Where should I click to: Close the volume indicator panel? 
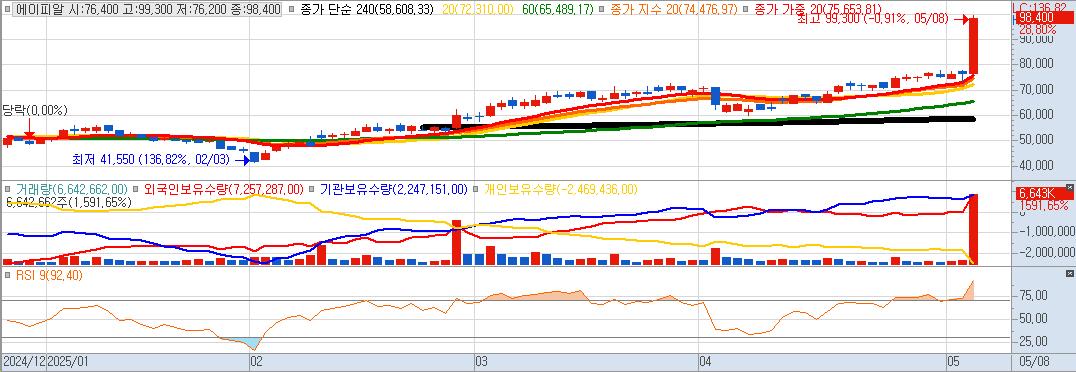click(x=1070, y=187)
